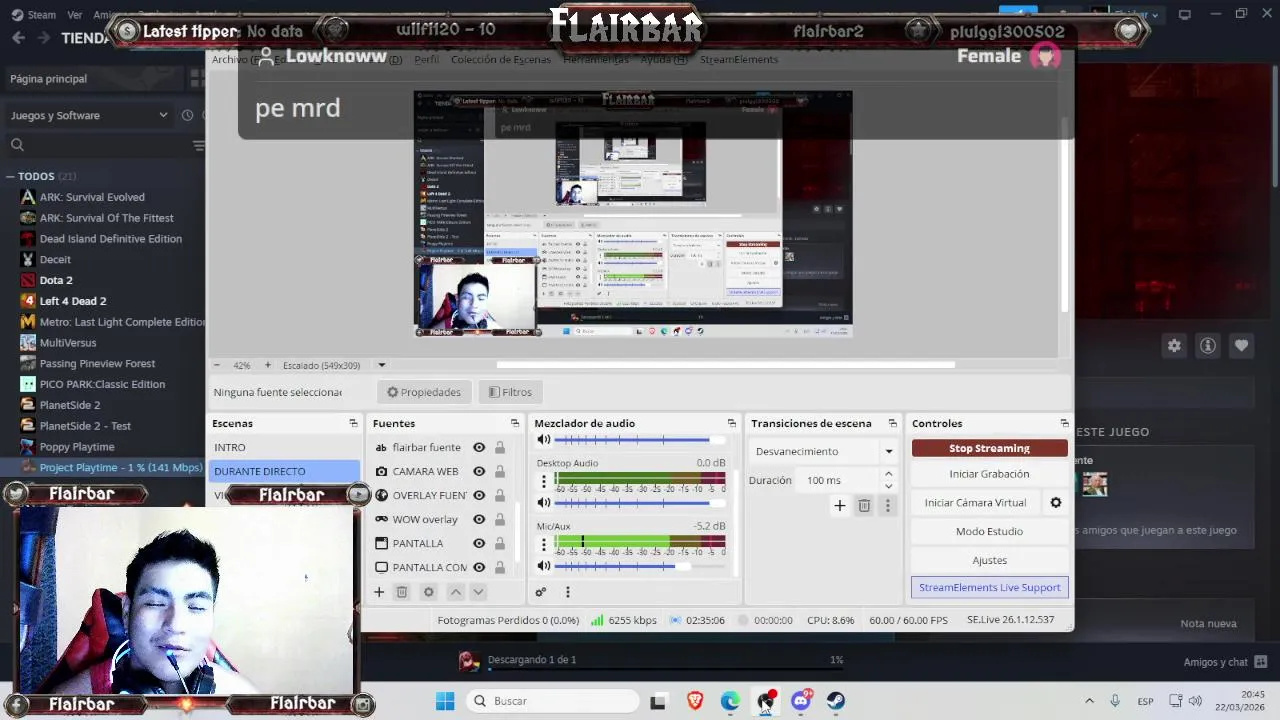
Task: Show hidden system tray icons chevron
Action: [1089, 701]
